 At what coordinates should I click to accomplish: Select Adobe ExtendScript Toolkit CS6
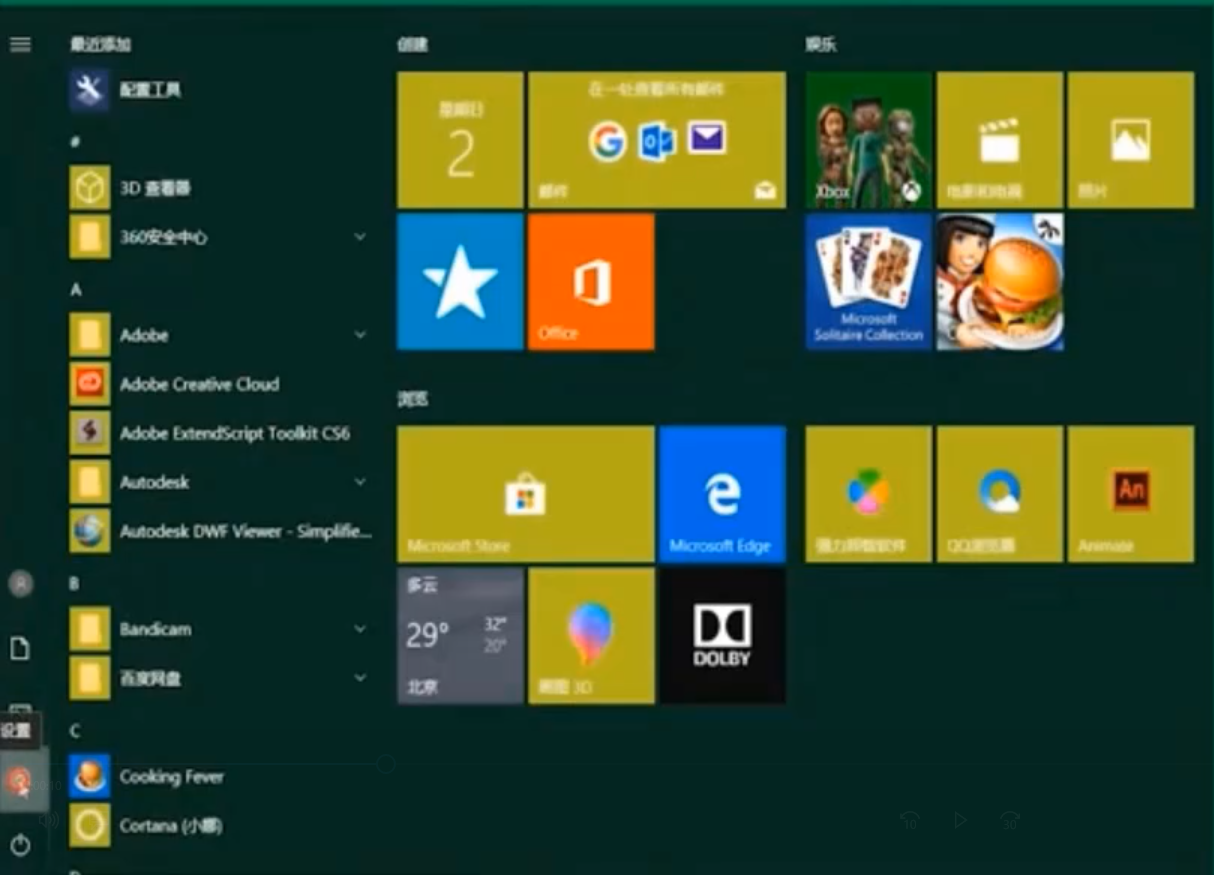(234, 433)
